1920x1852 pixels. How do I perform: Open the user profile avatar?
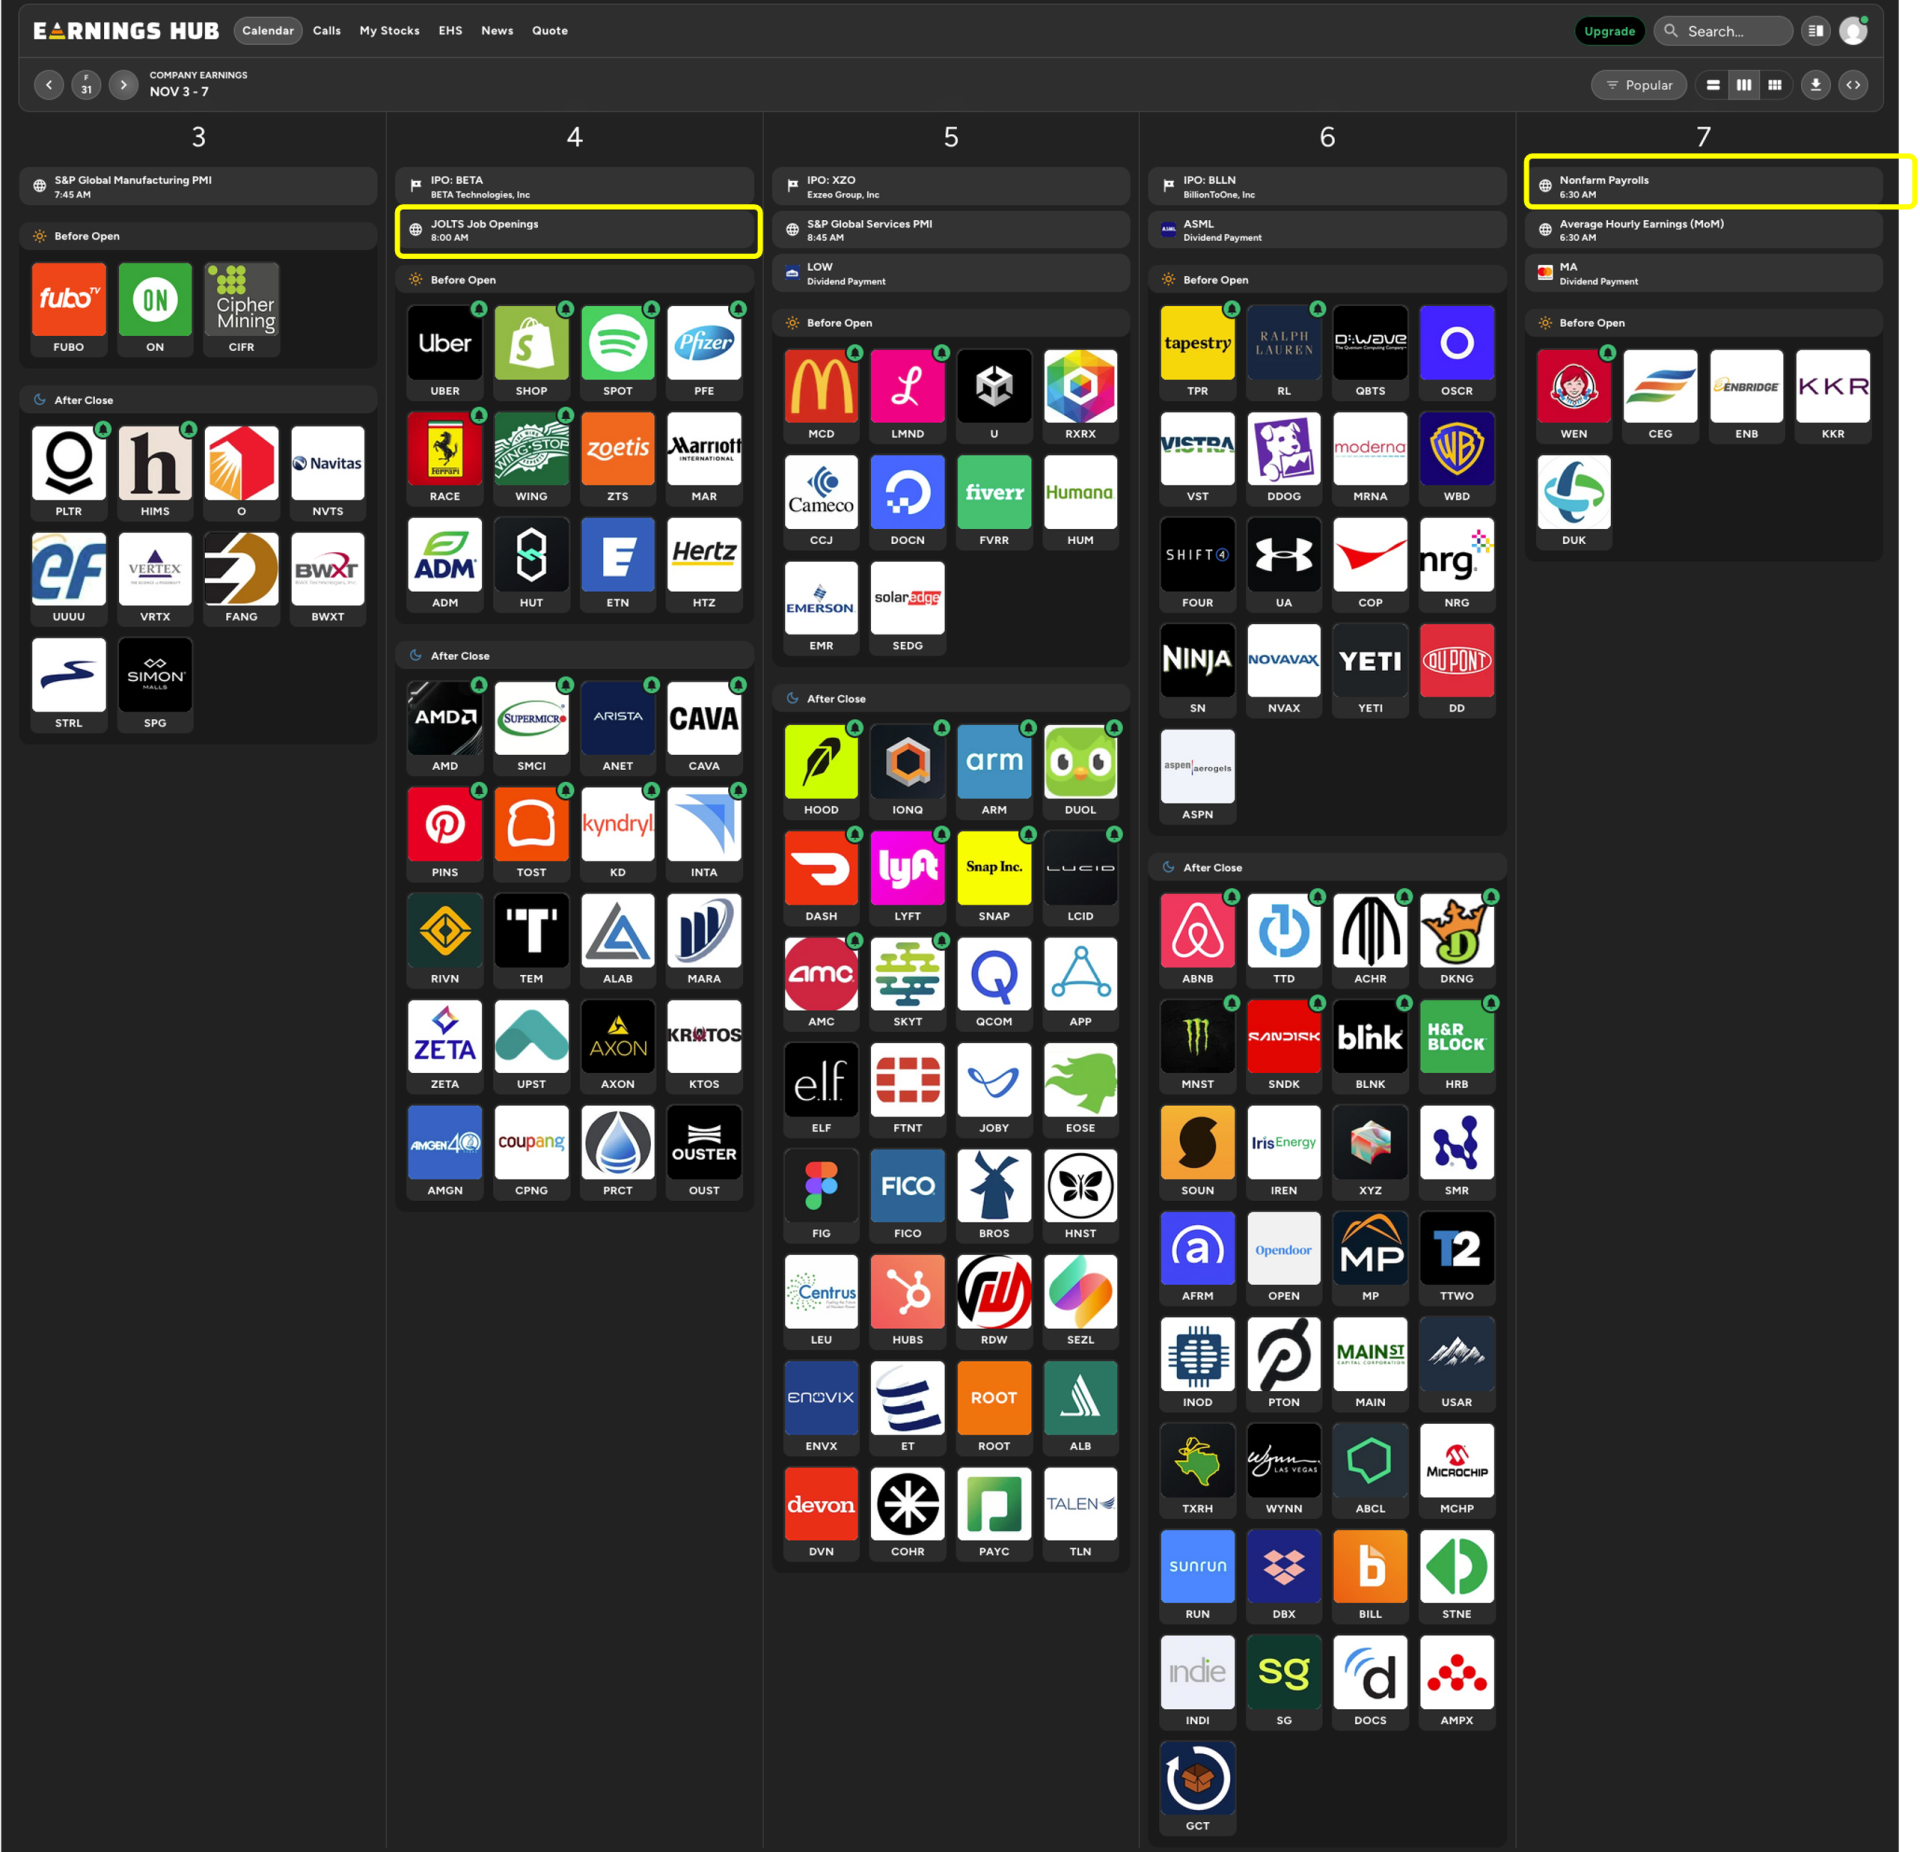pyautogui.click(x=1853, y=31)
